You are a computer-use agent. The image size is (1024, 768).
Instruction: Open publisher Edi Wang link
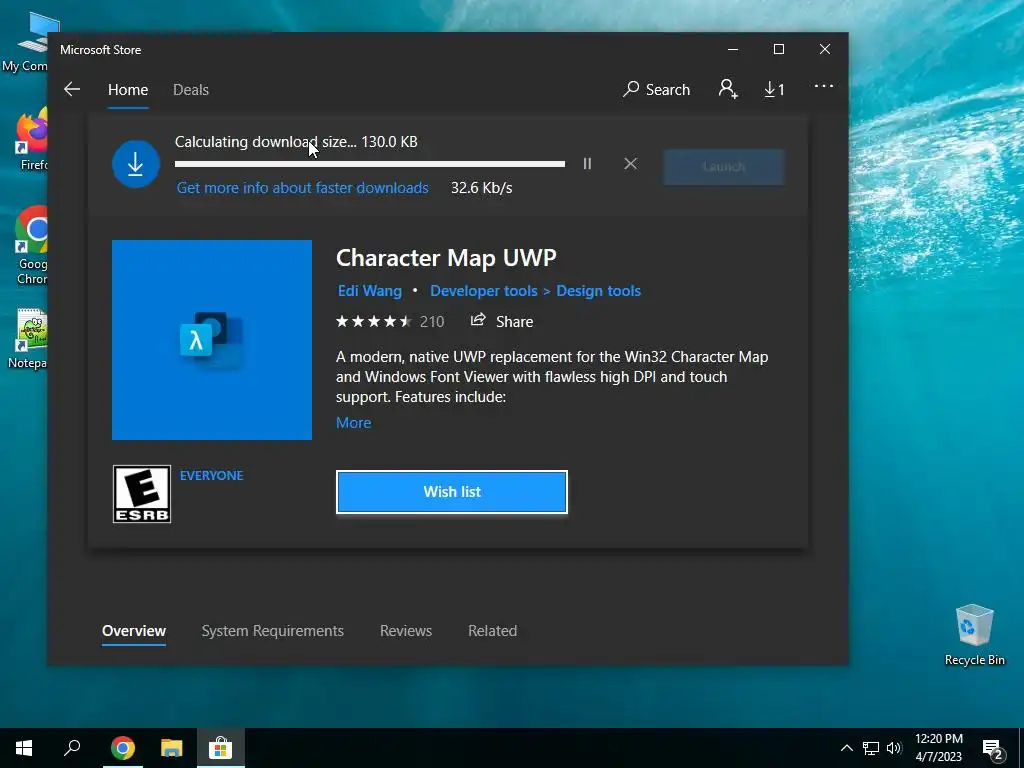[x=370, y=291]
